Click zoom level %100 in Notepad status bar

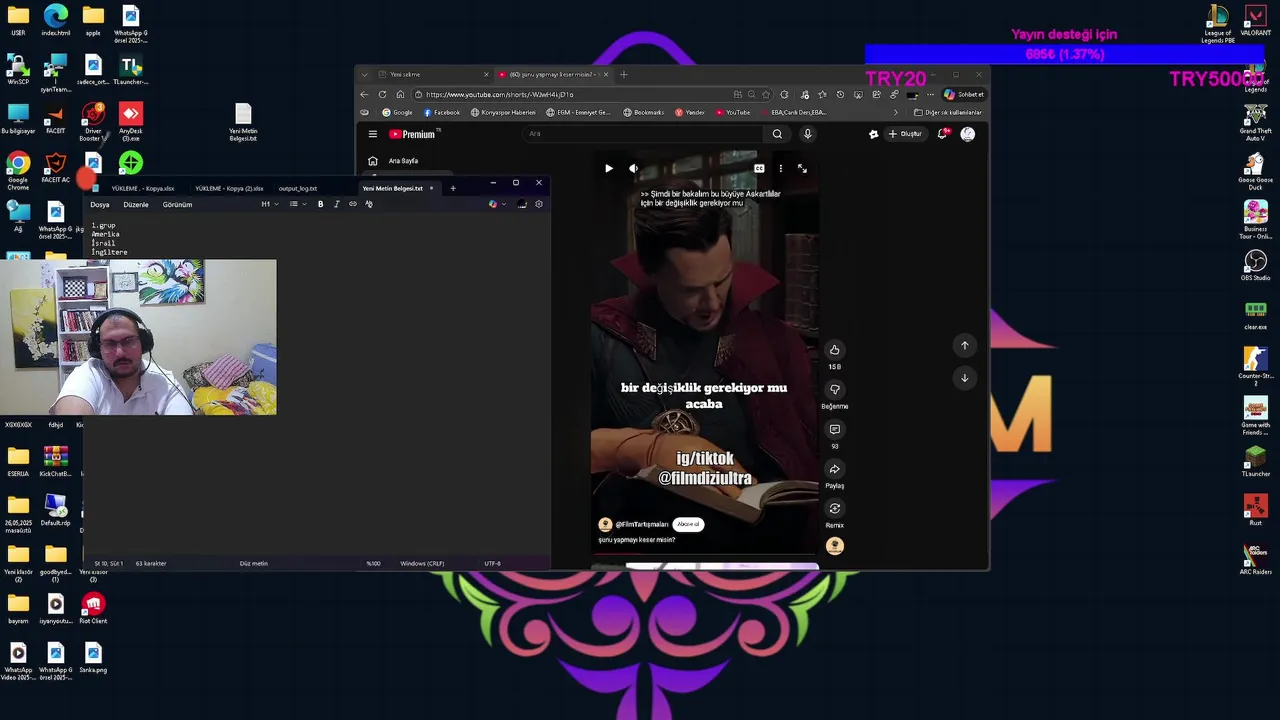coord(373,564)
